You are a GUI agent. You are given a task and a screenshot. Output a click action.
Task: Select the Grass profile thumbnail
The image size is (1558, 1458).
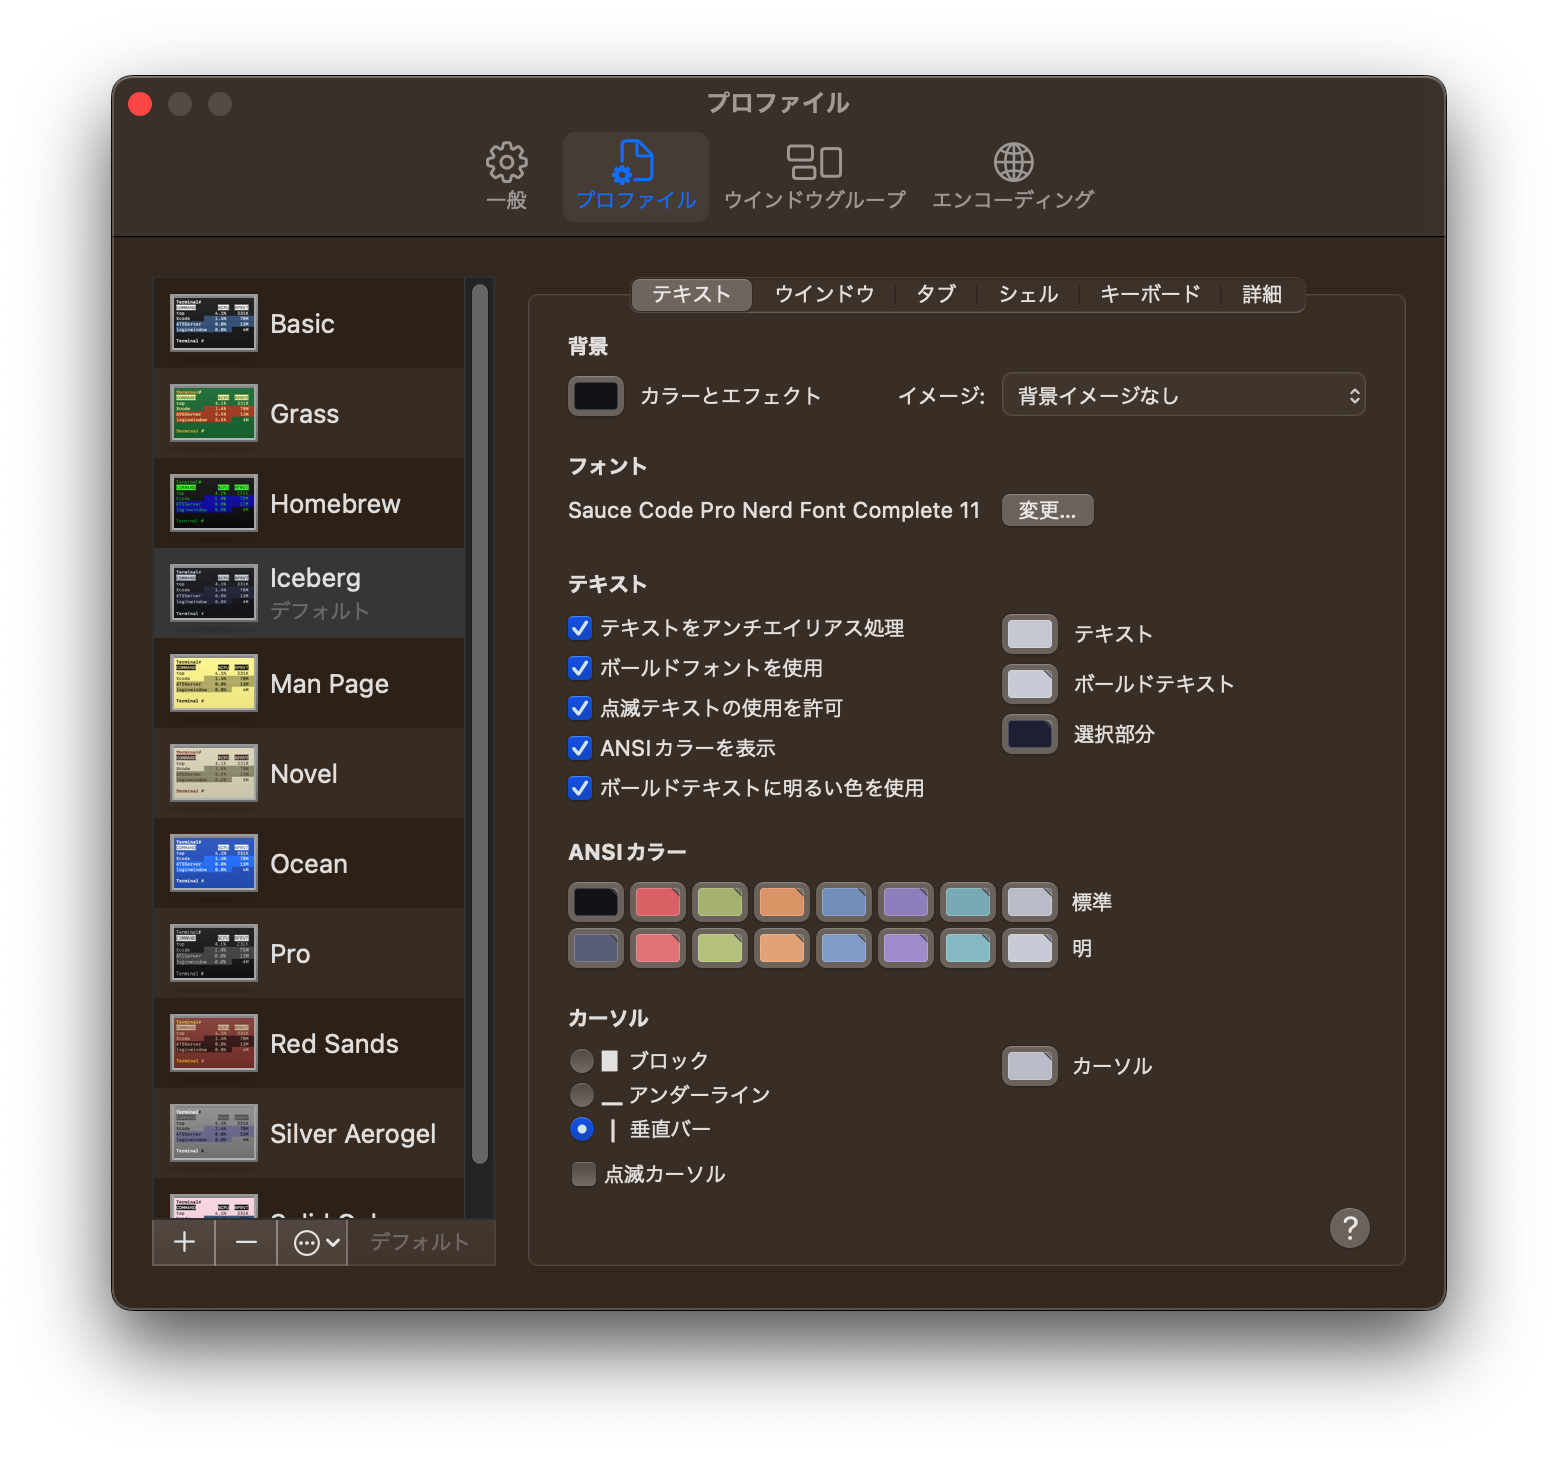click(x=214, y=413)
